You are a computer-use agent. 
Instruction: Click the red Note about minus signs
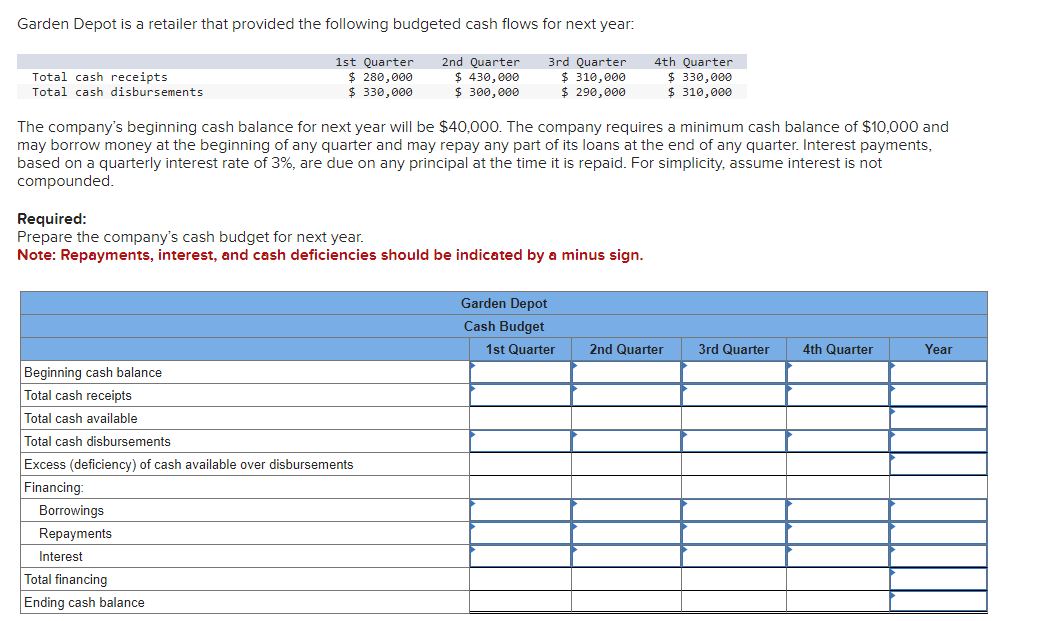coord(330,255)
